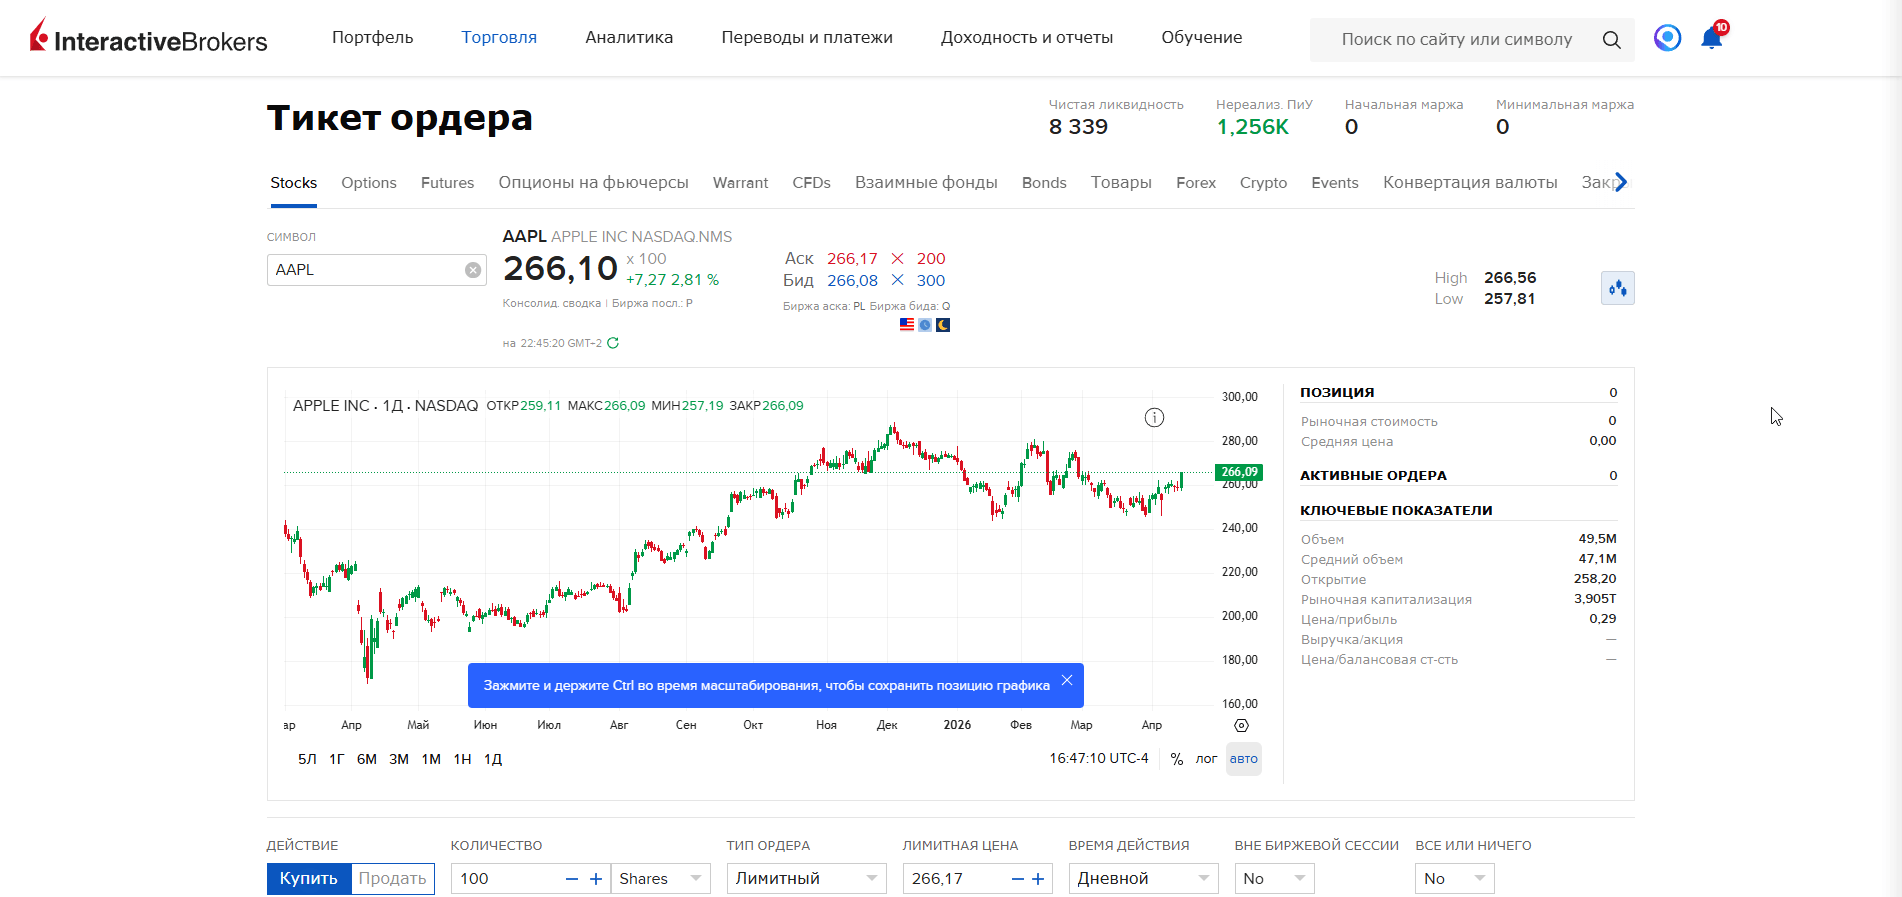Viewport: 1902px width, 897px height.
Task: Switch to the Crypto tab
Action: (x=1263, y=183)
